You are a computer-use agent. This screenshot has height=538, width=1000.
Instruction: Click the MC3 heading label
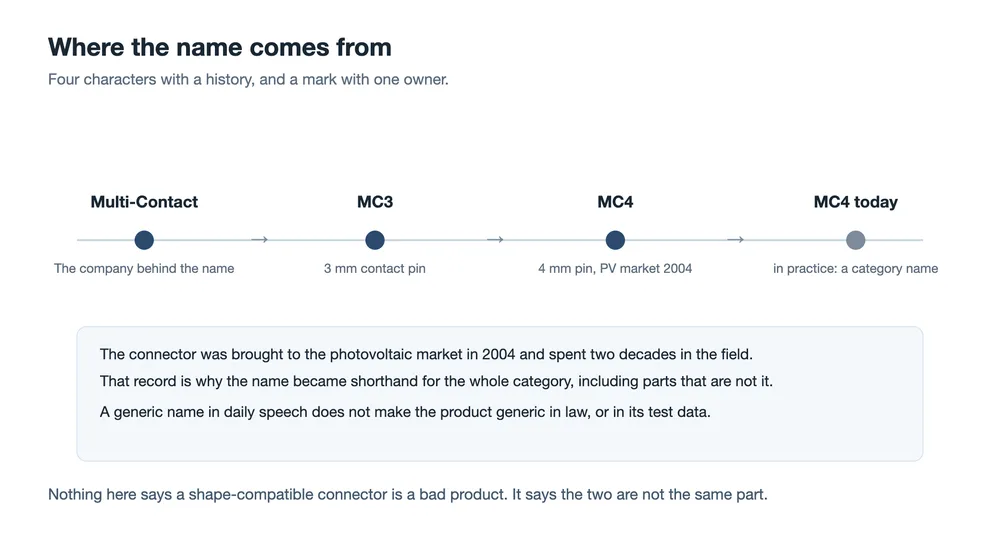click(375, 202)
